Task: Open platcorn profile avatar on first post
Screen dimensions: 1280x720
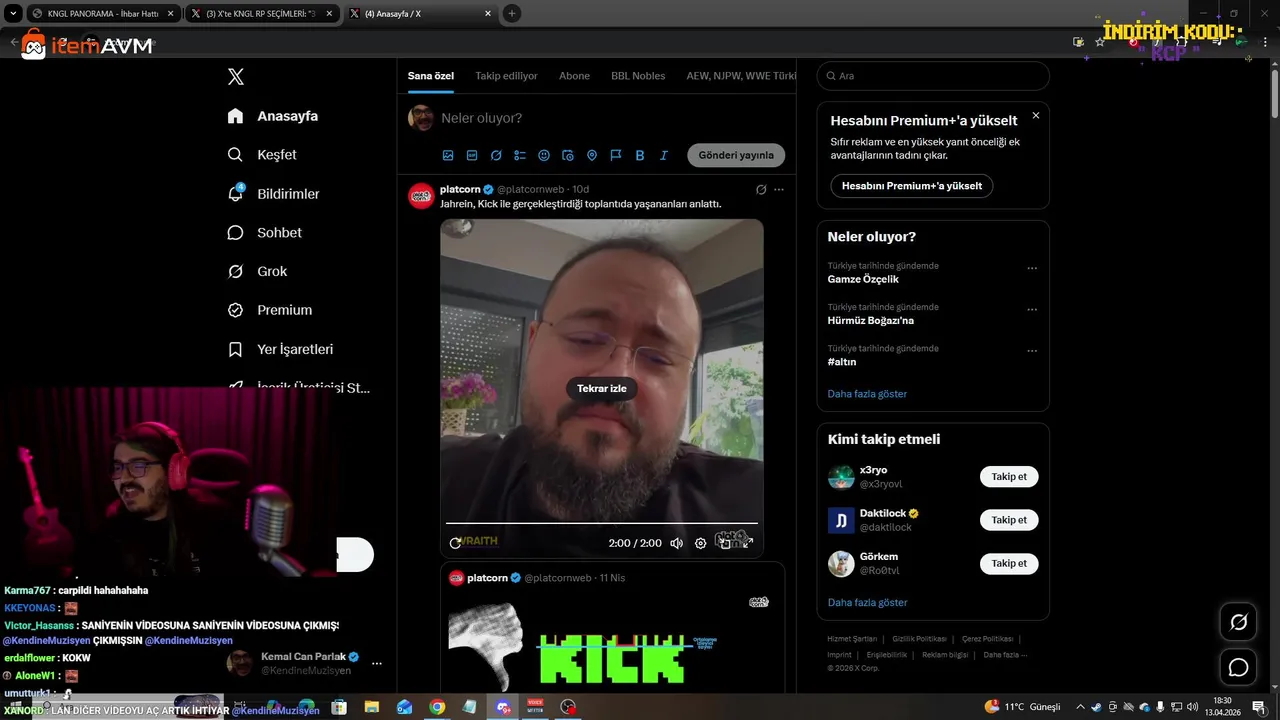Action: coord(421,196)
